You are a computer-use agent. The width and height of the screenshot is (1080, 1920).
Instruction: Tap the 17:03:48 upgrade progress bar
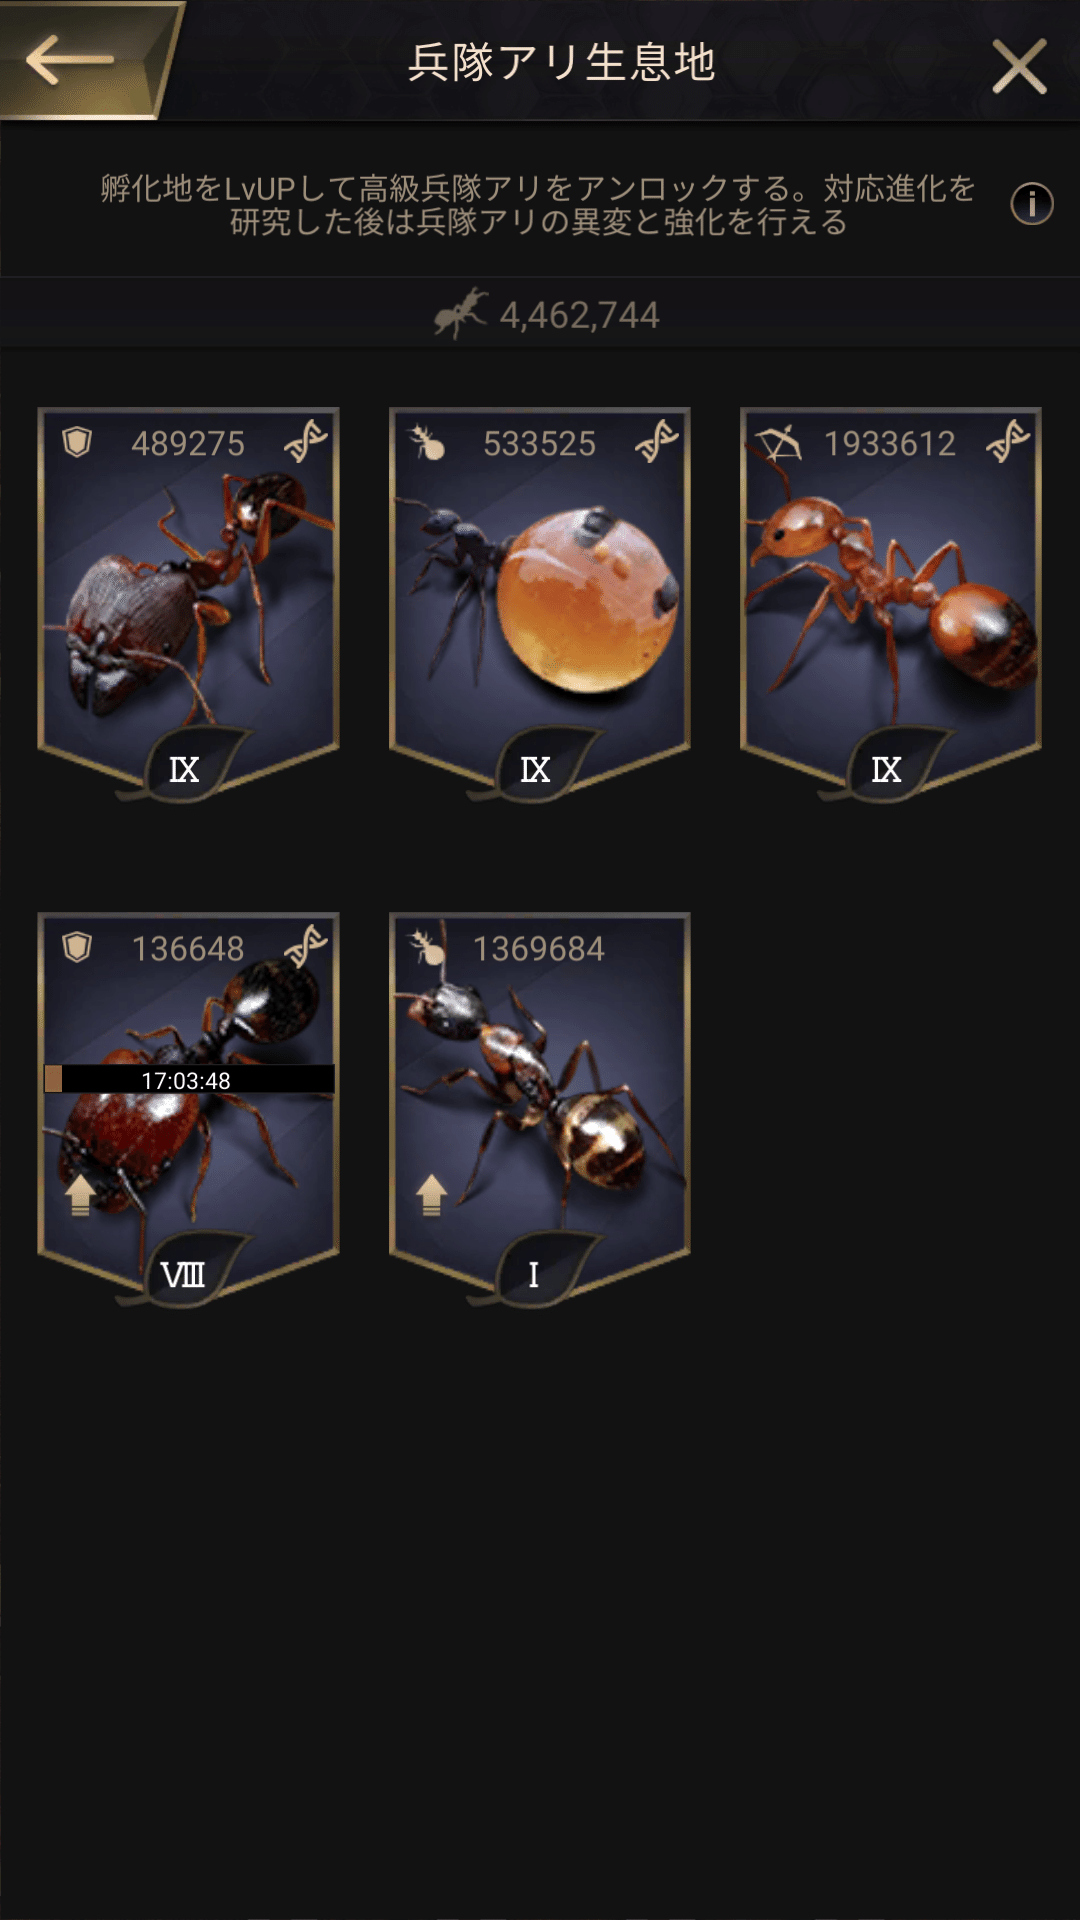pos(189,1079)
